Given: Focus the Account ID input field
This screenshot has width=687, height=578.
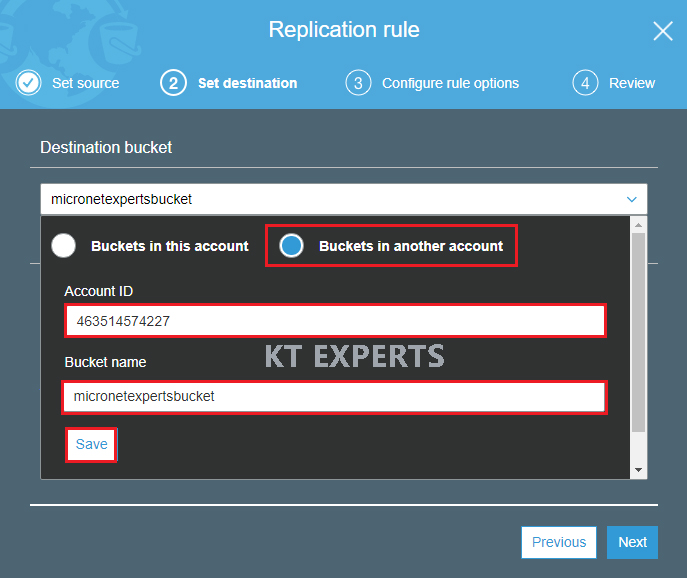Looking at the screenshot, I should [x=336, y=321].
